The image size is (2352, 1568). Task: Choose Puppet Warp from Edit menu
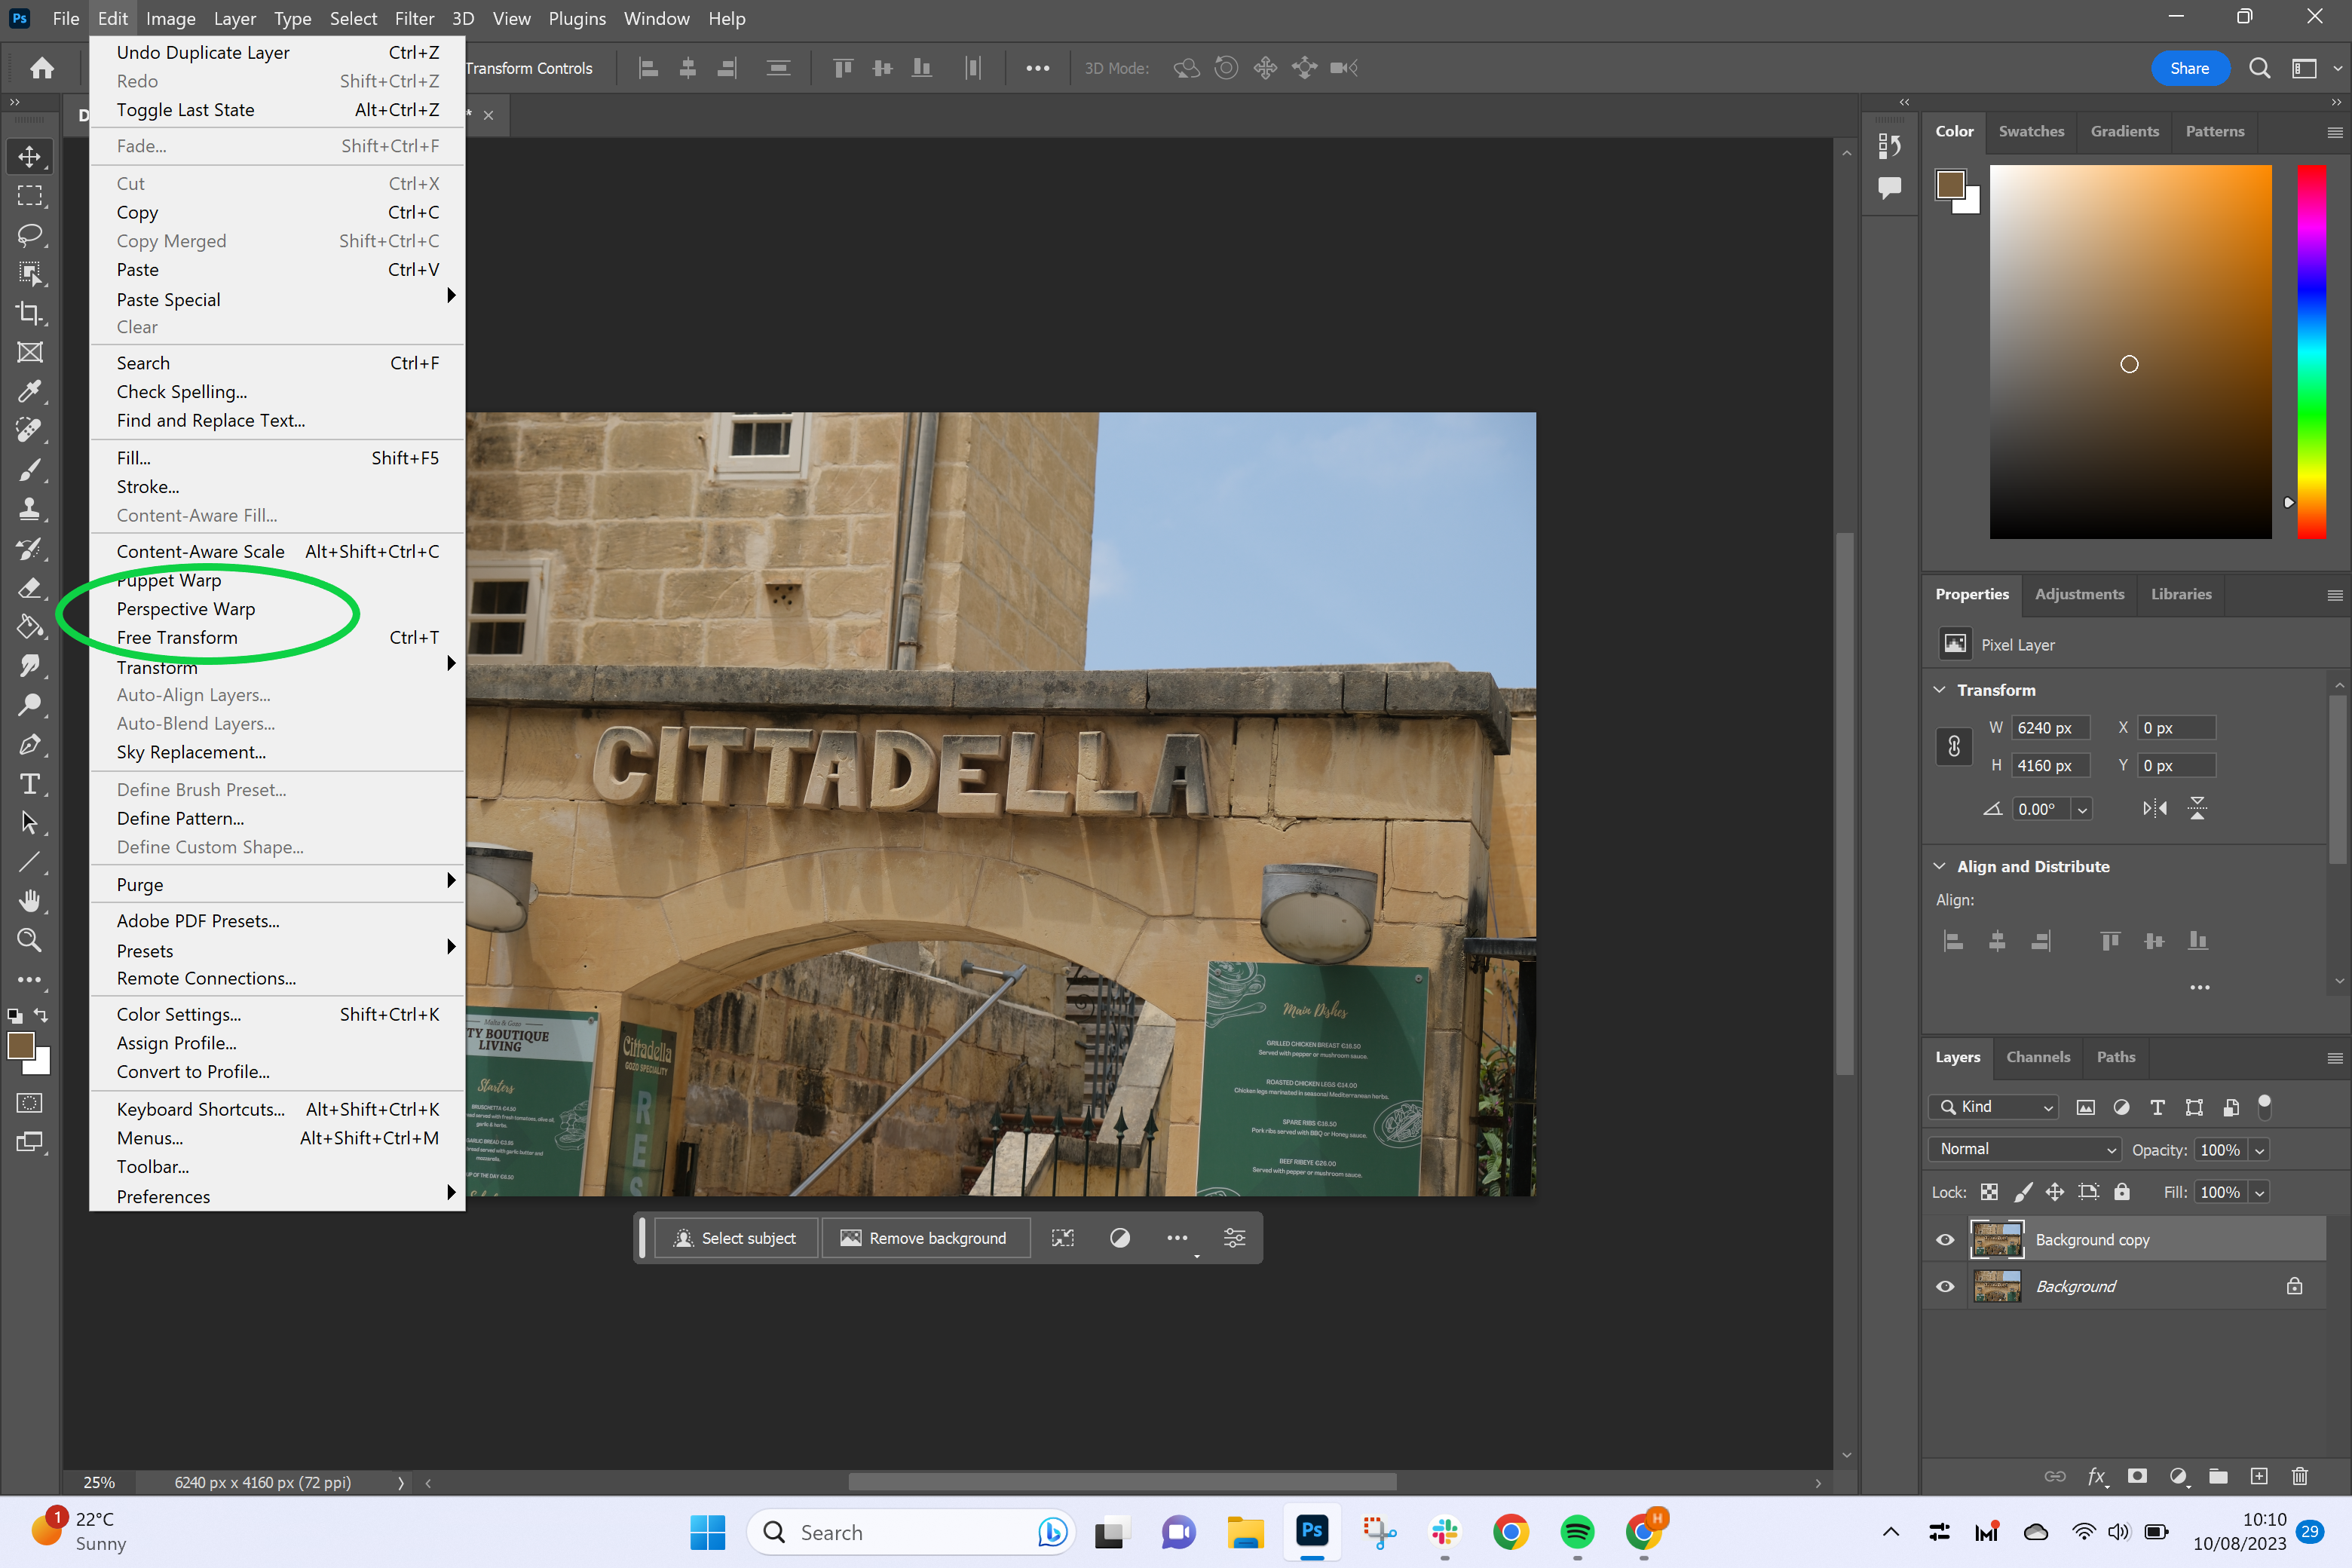[277, 580]
